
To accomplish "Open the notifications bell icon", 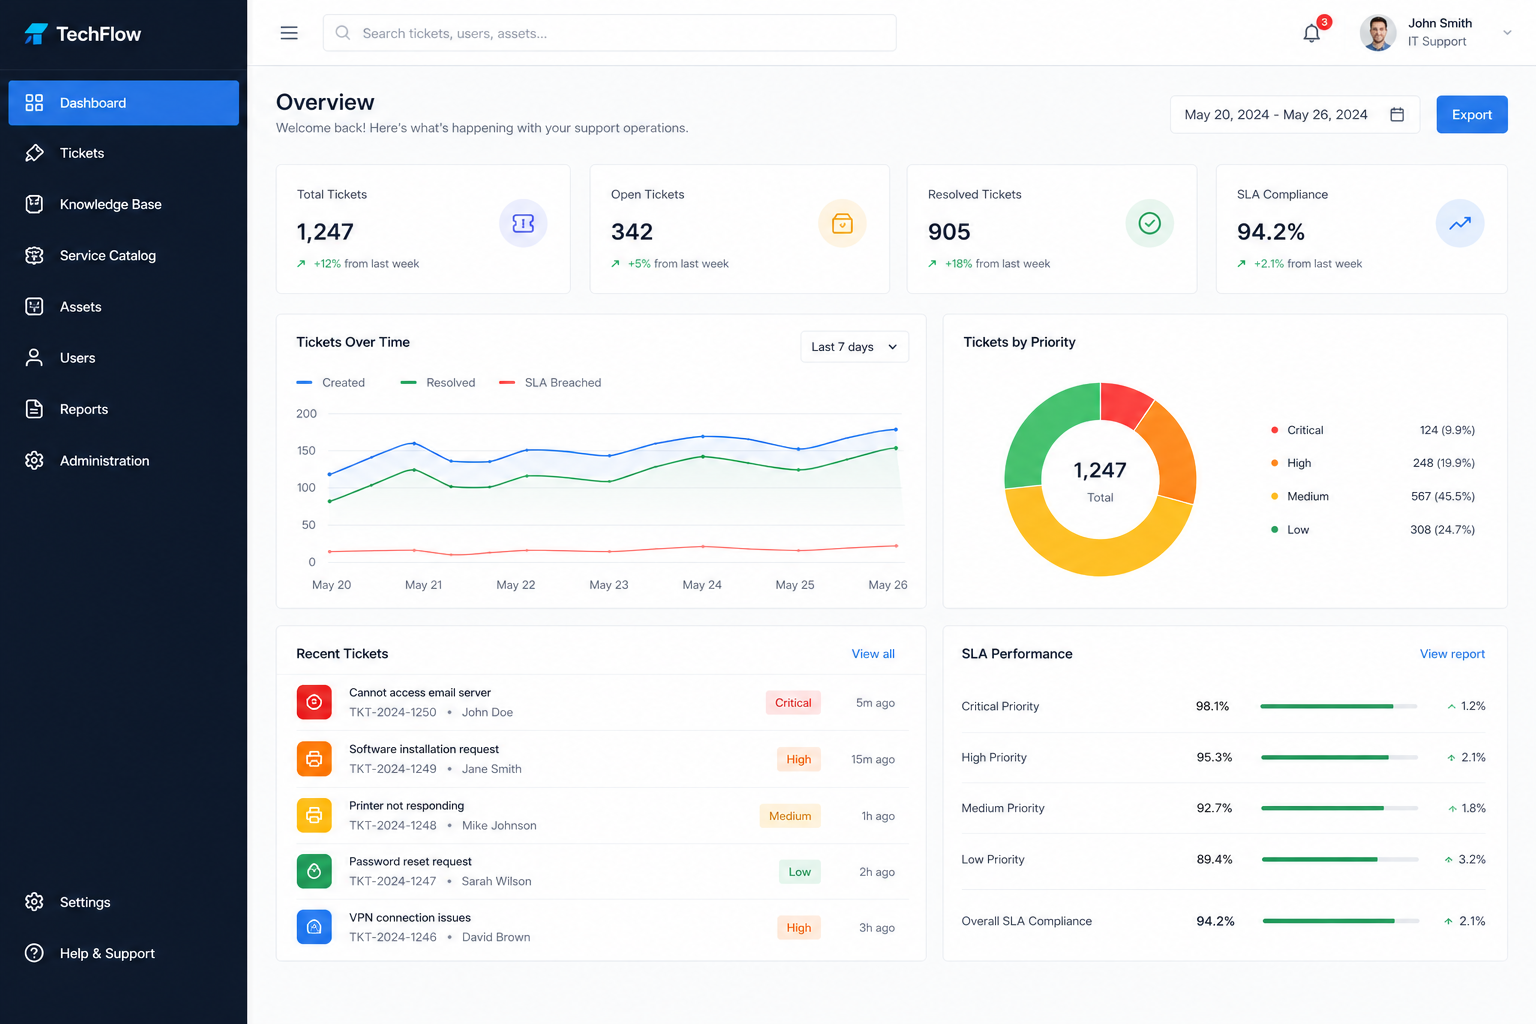I will pos(1311,33).
